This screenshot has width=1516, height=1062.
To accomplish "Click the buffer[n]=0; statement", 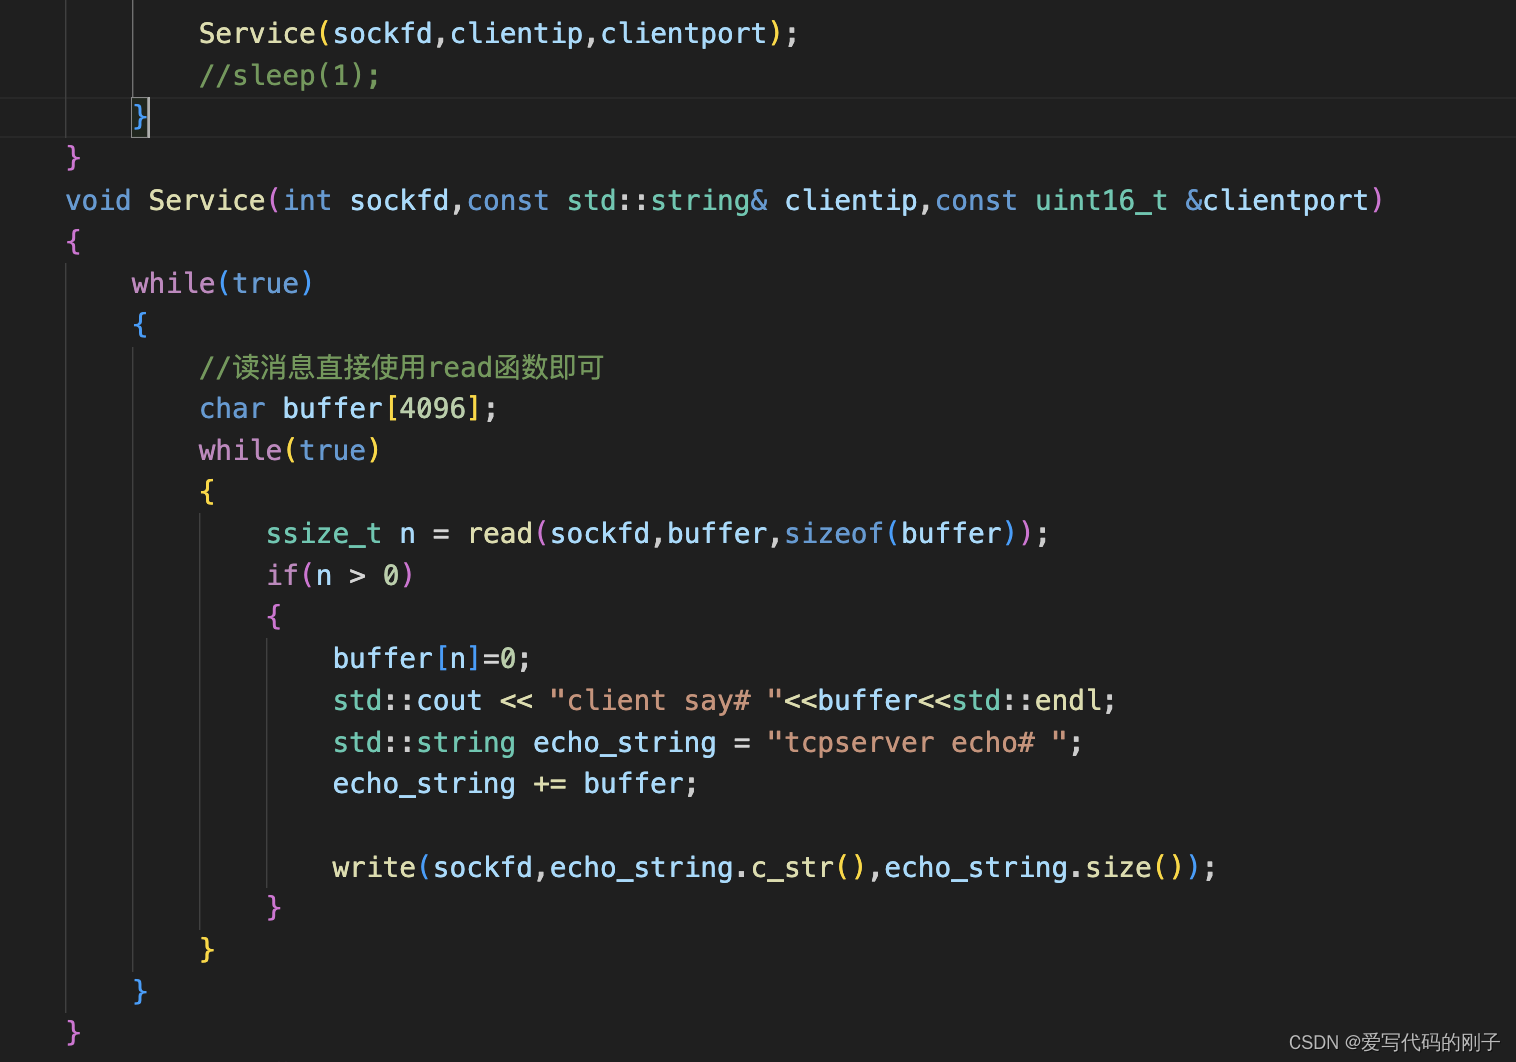I will [x=431, y=659].
